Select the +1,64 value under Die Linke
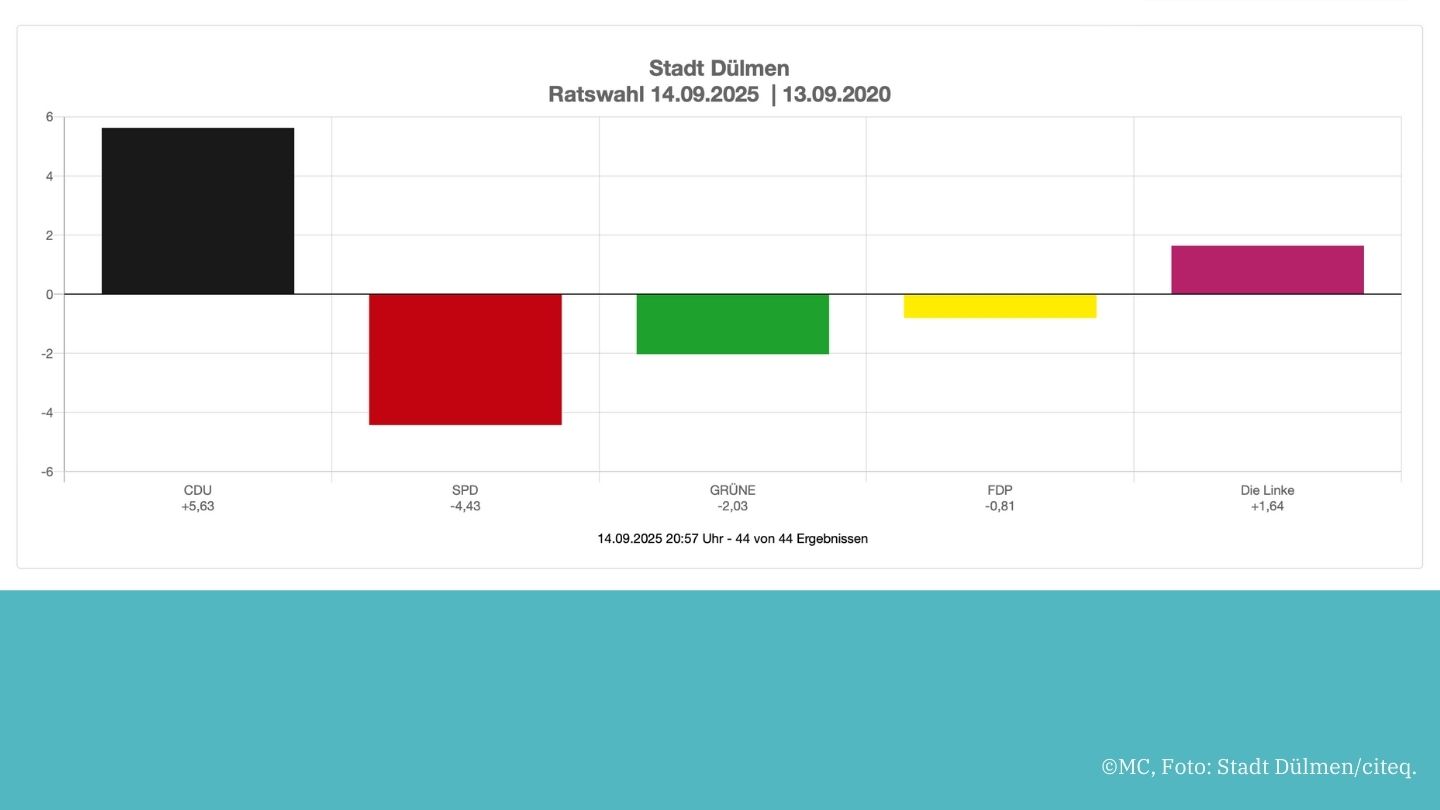This screenshot has height=810, width=1440. 1267,506
